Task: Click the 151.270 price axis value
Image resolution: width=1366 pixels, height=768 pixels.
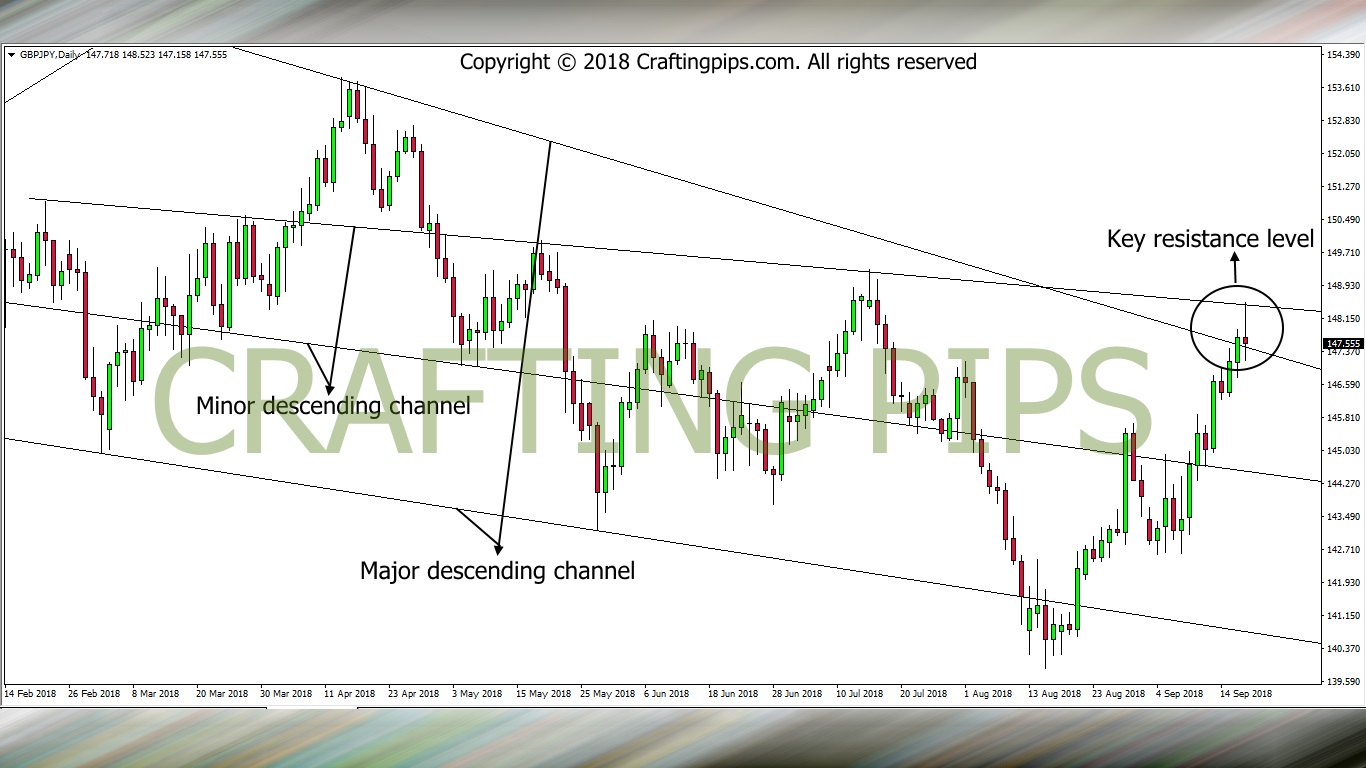Action: 1344,187
